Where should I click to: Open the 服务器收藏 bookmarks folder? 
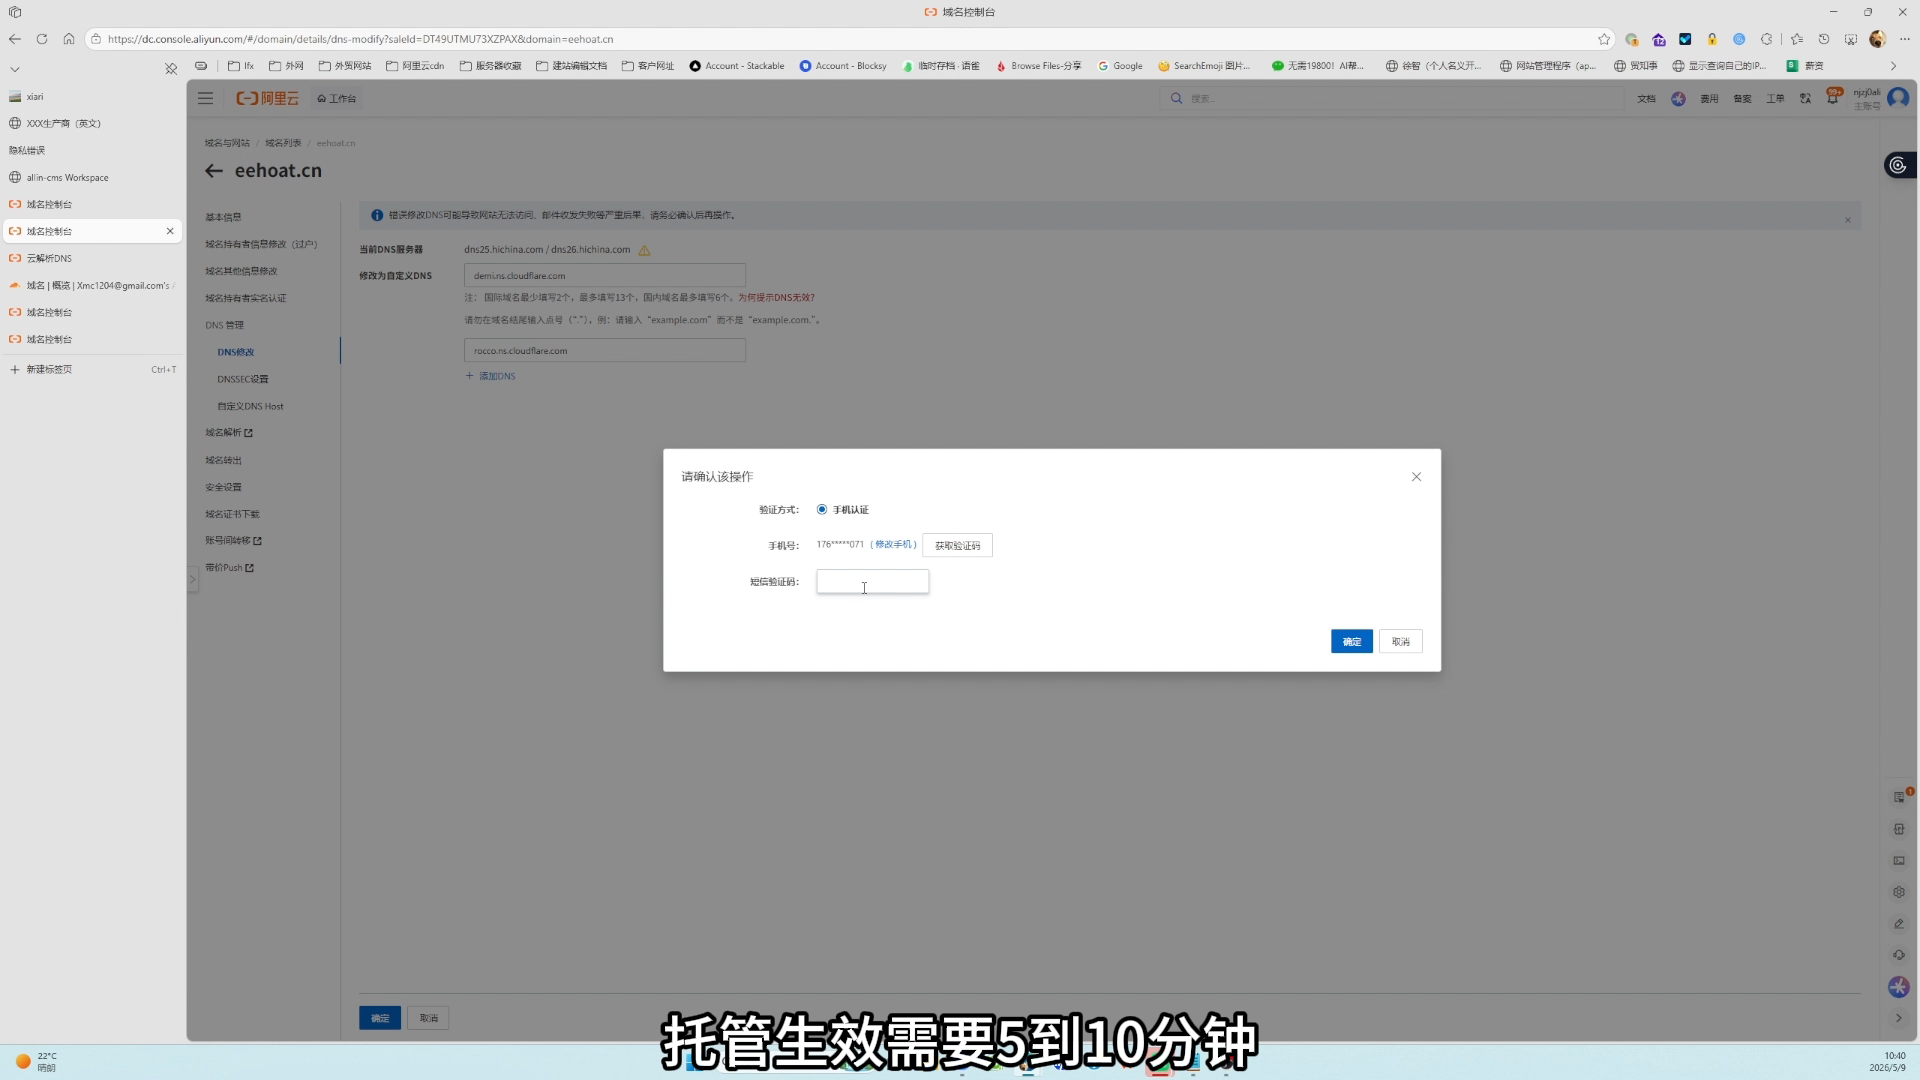pyautogui.click(x=490, y=66)
